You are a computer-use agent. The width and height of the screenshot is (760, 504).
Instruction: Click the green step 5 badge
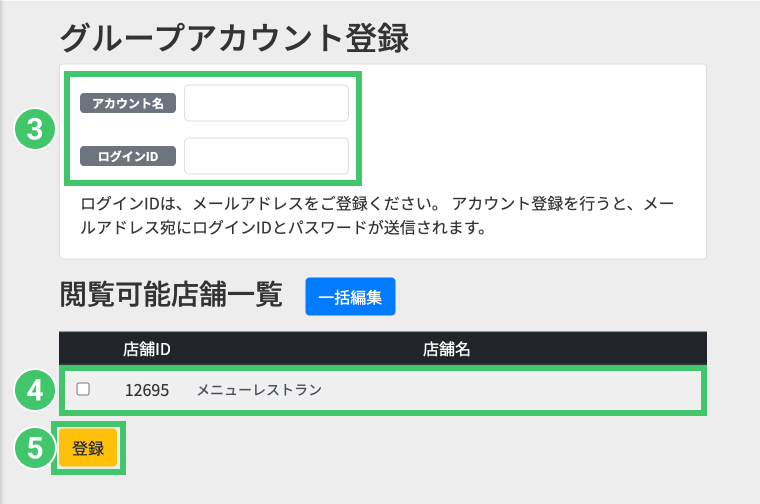point(34,449)
